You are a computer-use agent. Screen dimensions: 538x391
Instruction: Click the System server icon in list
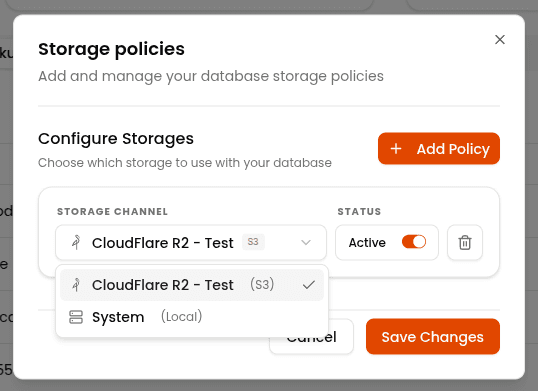point(76,317)
